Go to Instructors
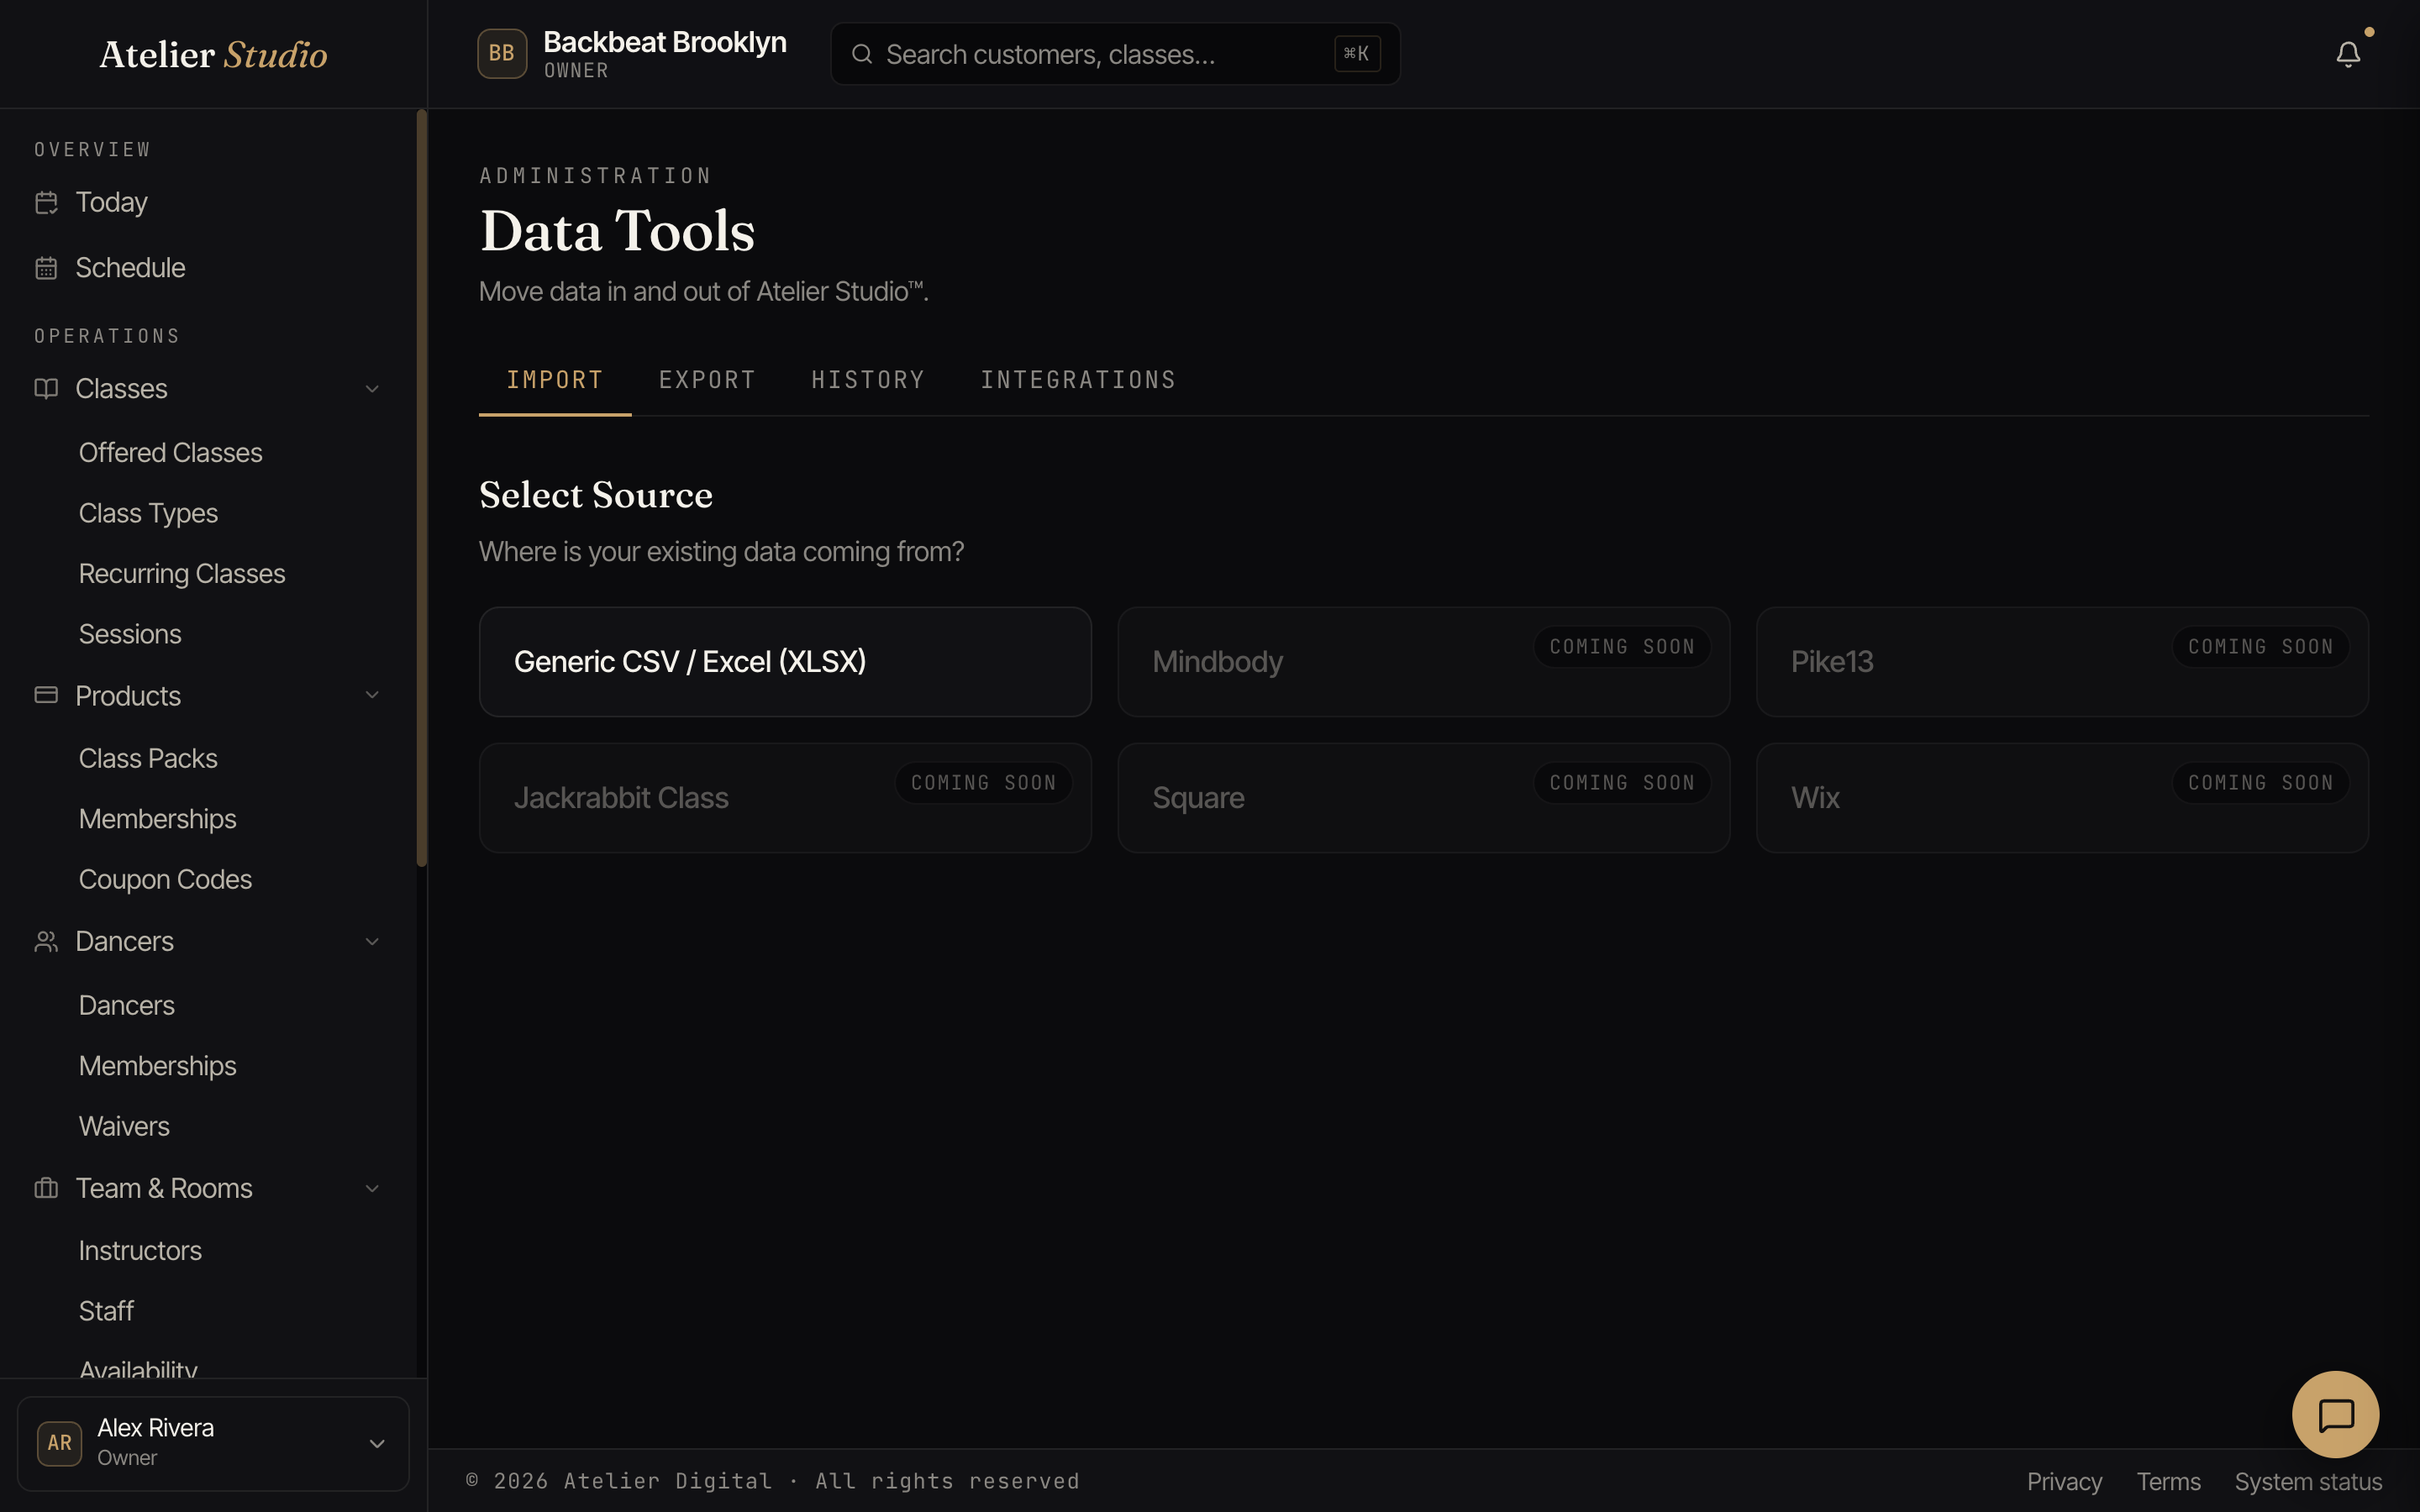This screenshot has width=2420, height=1512. coord(140,1251)
